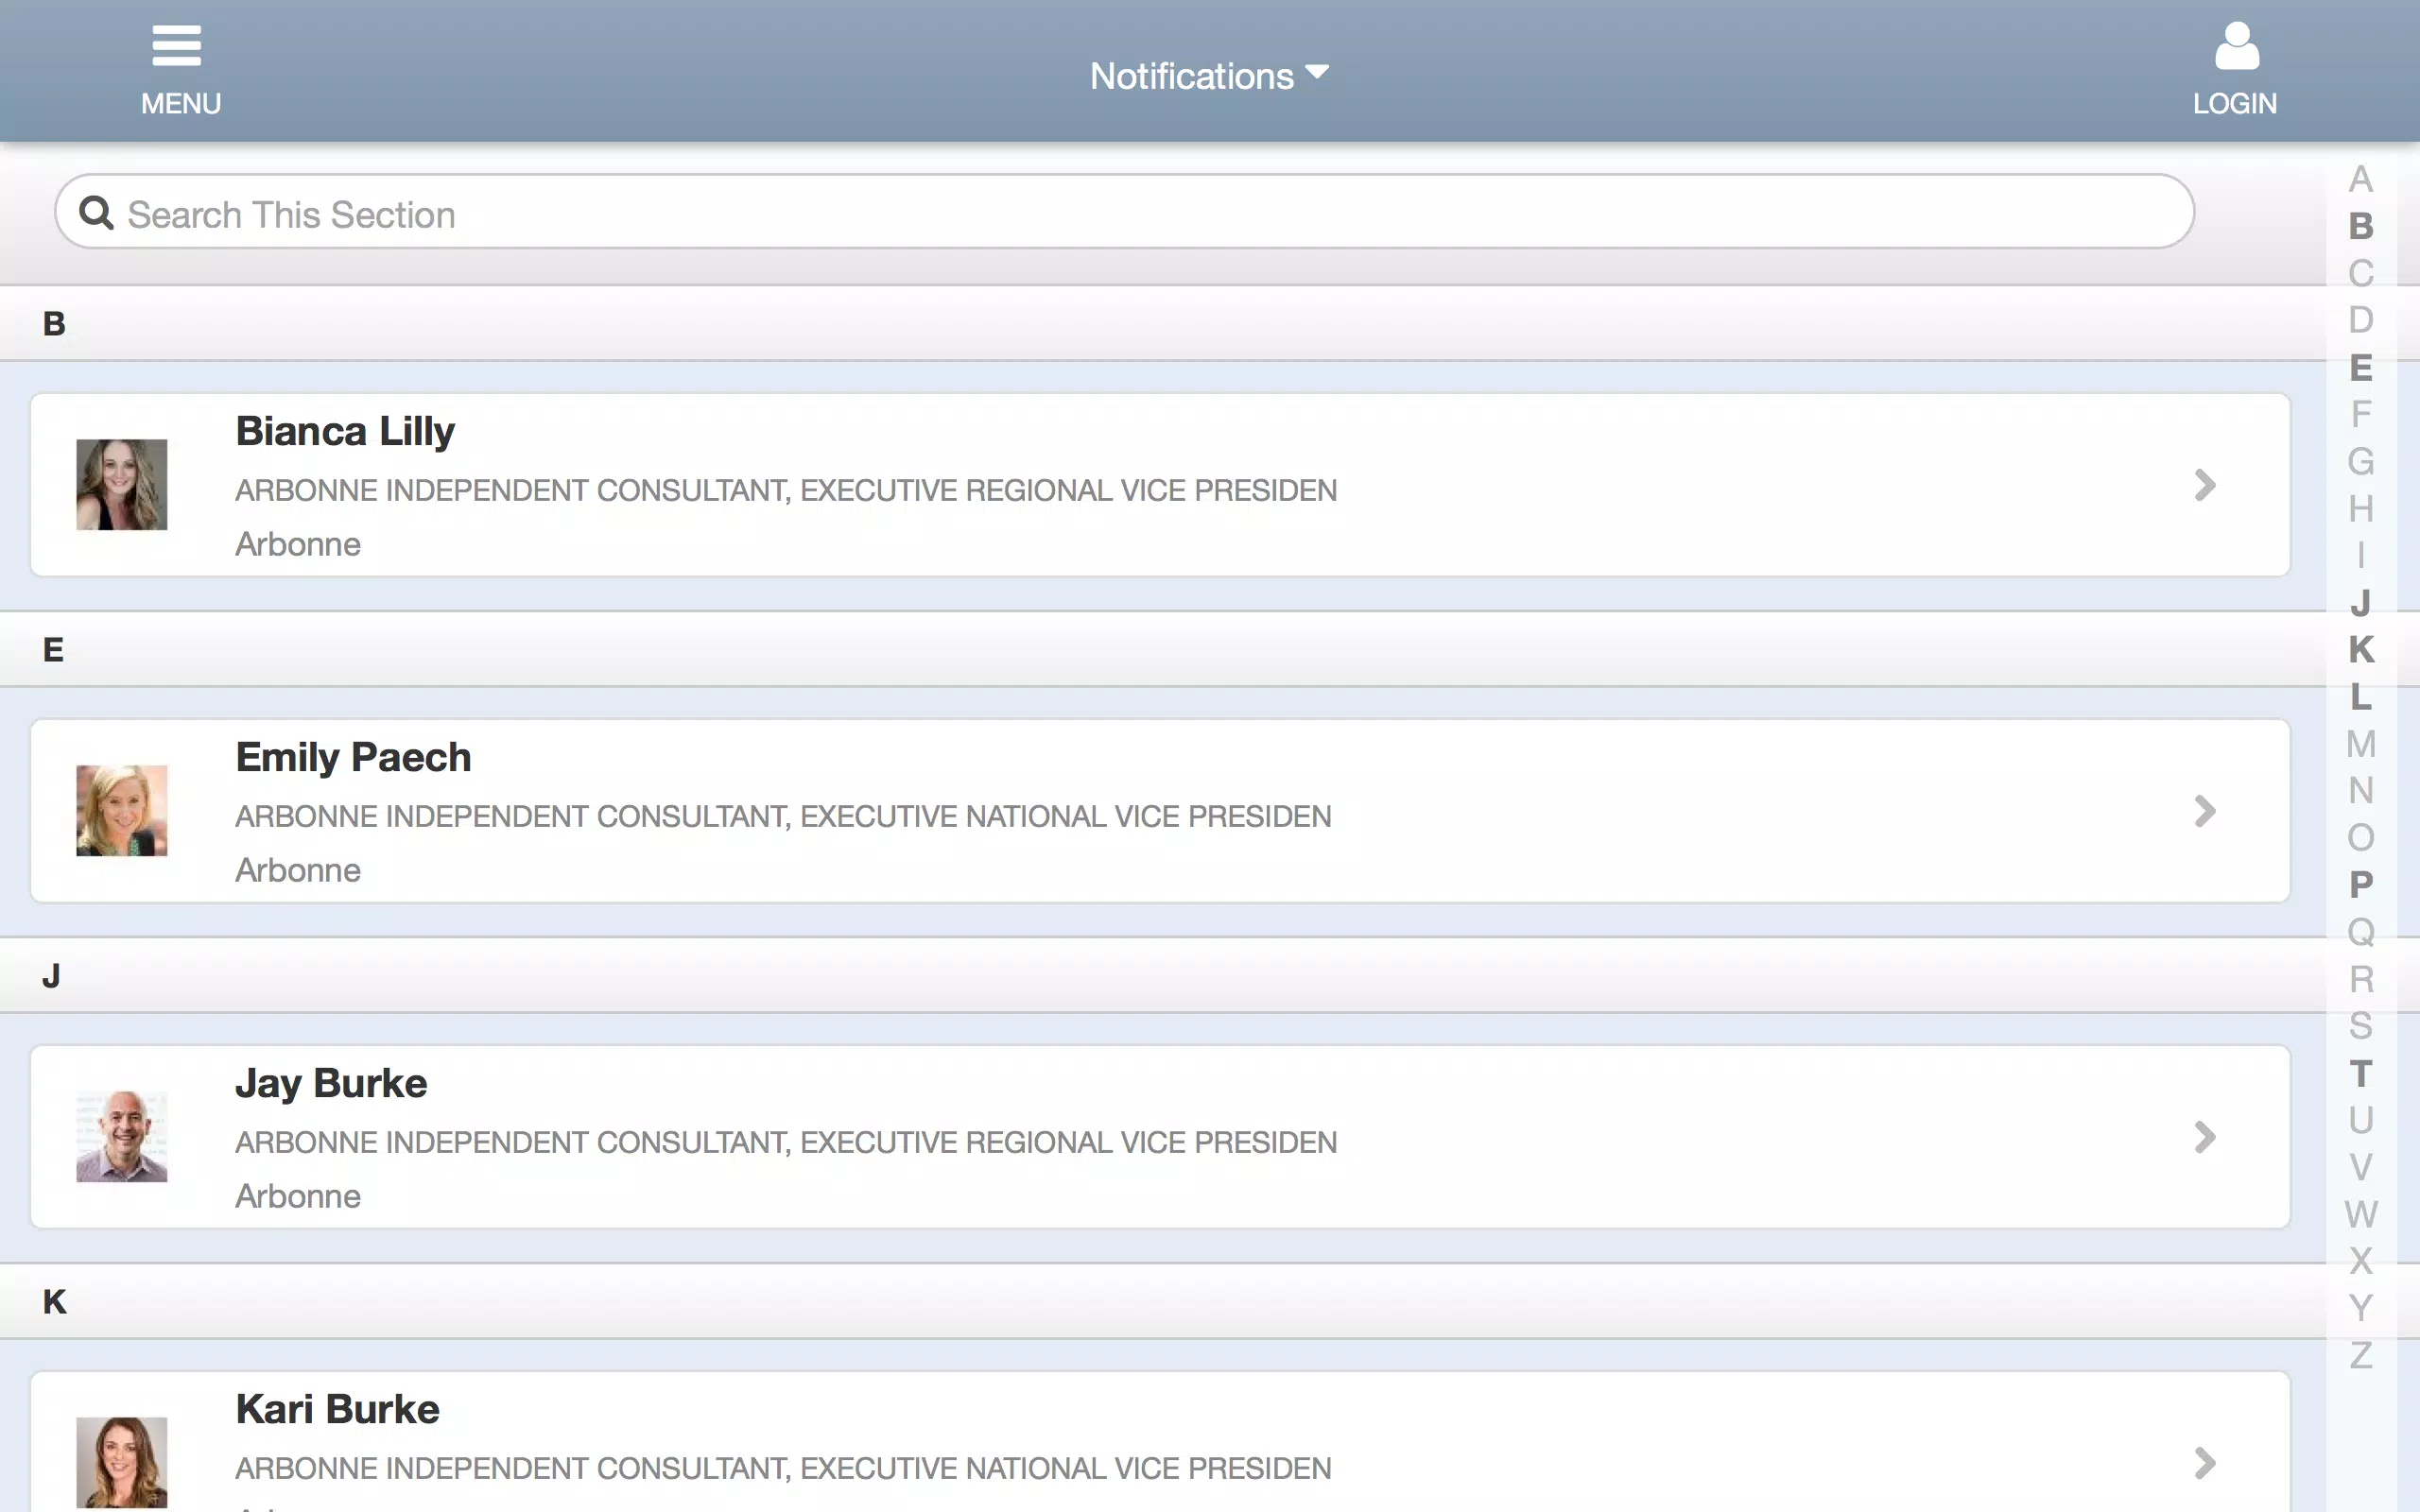The height and width of the screenshot is (1512, 2420).
Task: Select the Jay Burke name link
Action: pyautogui.click(x=331, y=1084)
